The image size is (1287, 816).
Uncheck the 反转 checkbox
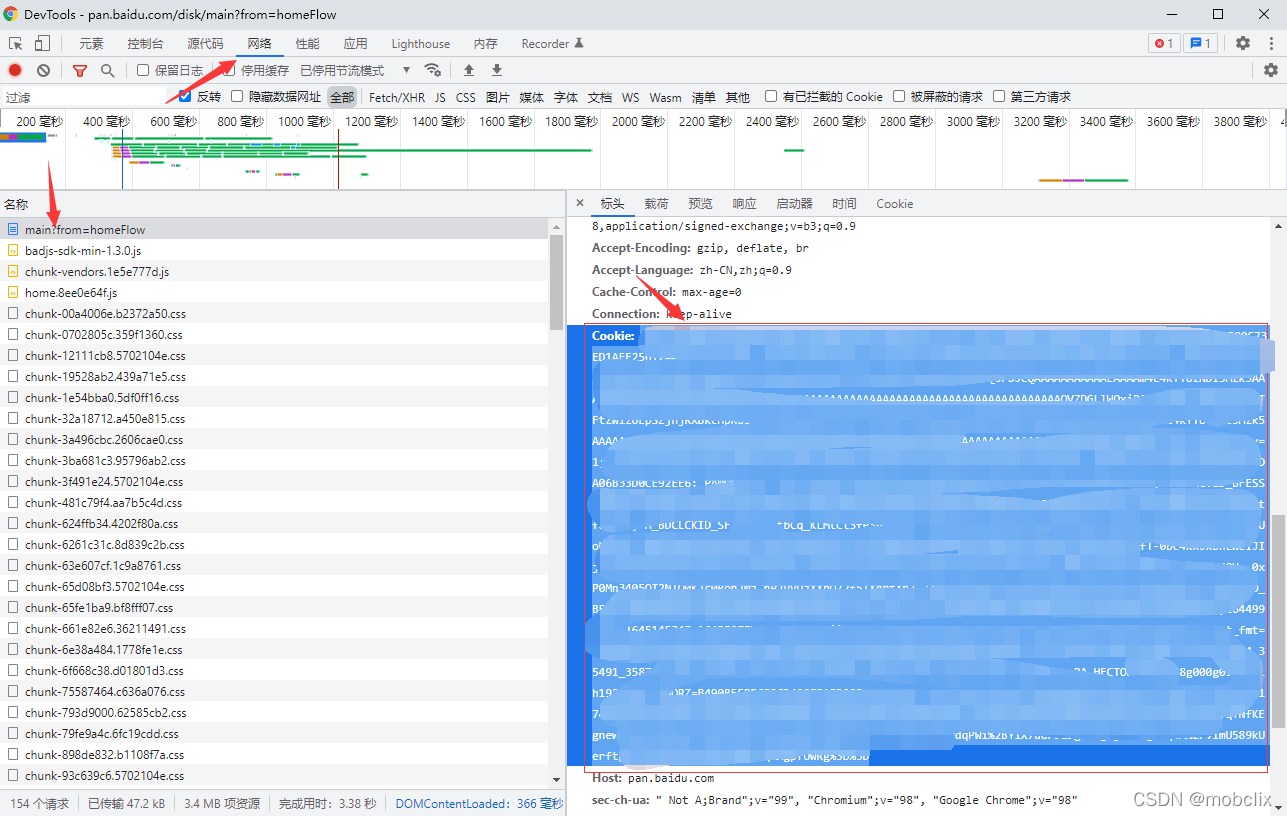coord(185,96)
